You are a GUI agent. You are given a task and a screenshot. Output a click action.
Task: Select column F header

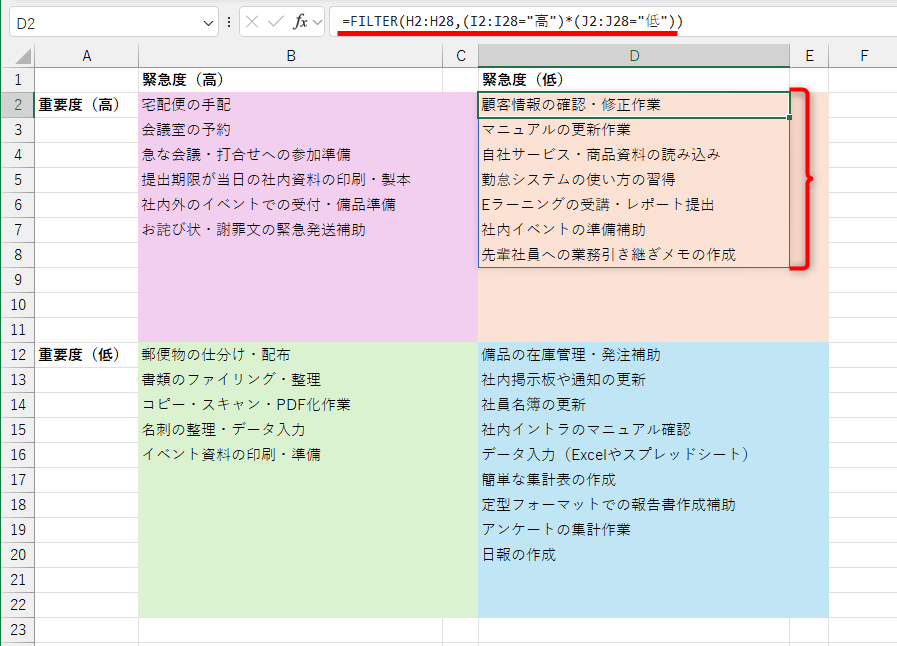point(863,55)
